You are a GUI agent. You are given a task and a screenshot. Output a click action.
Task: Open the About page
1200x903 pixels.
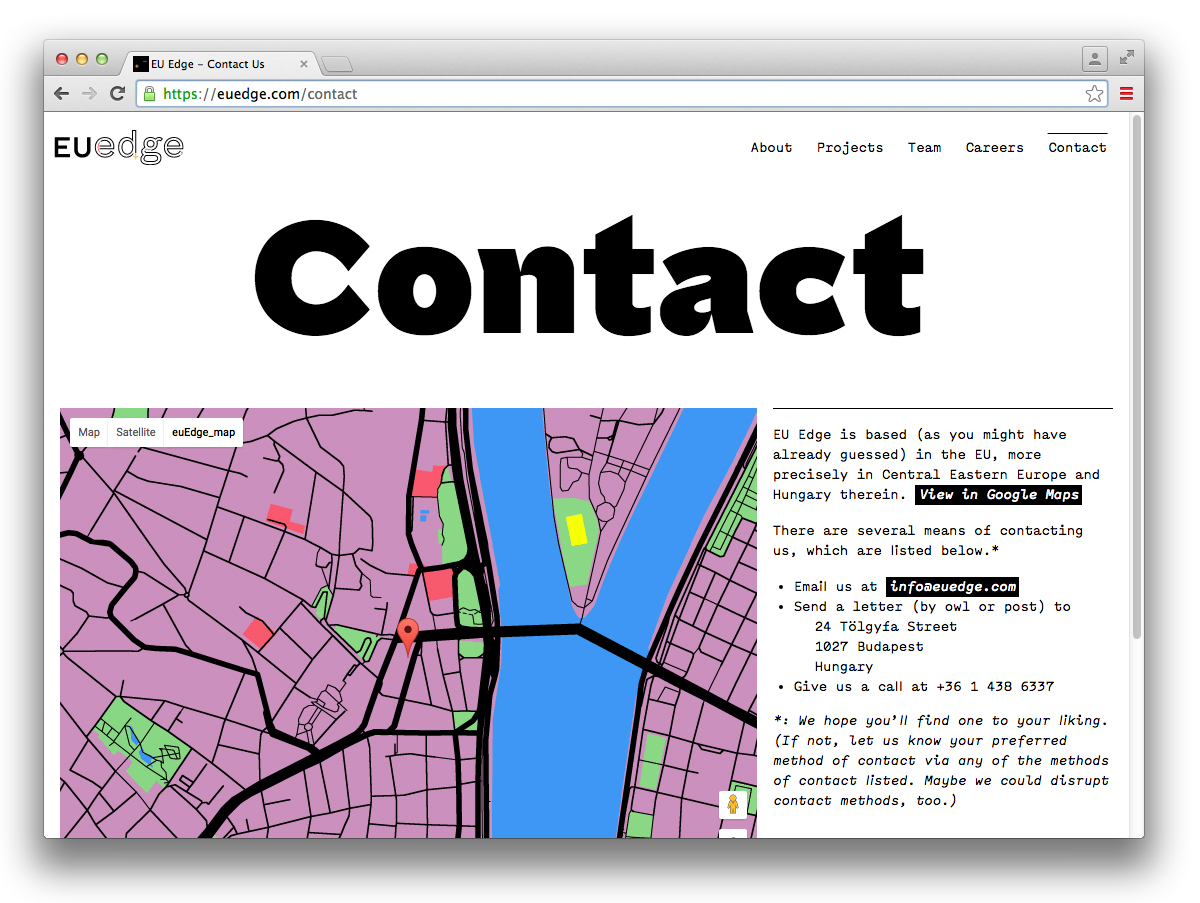pos(771,147)
